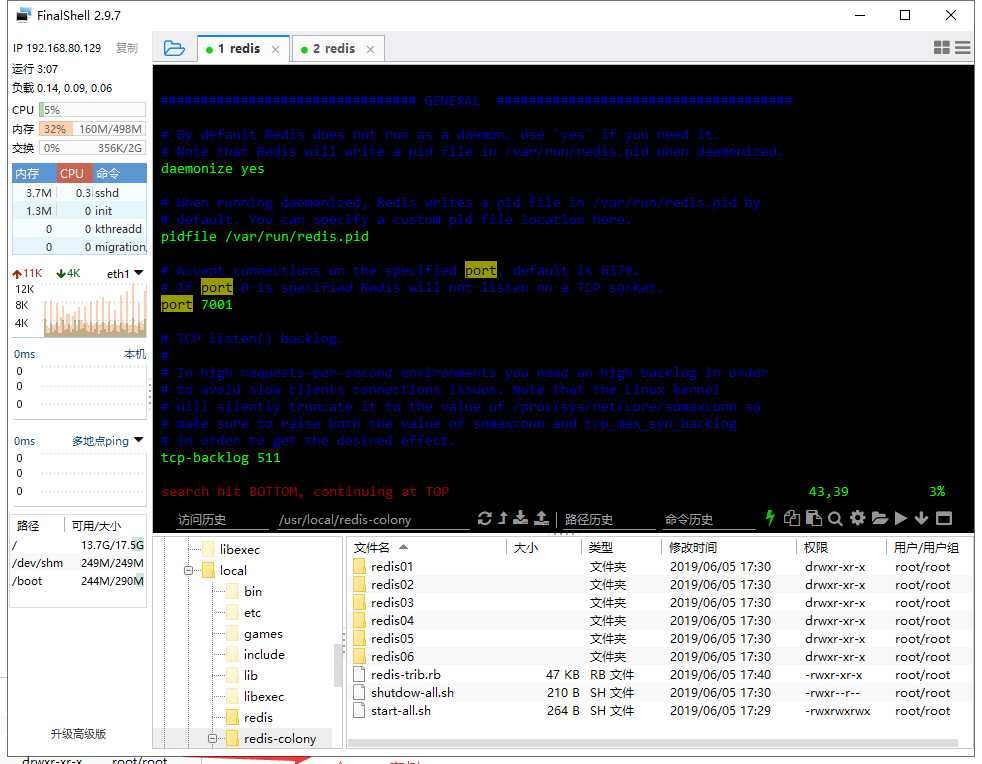Image resolution: width=982 pixels, height=764 pixels.
Task: Click the path field /usr/local/redis-colony
Action: point(374,520)
